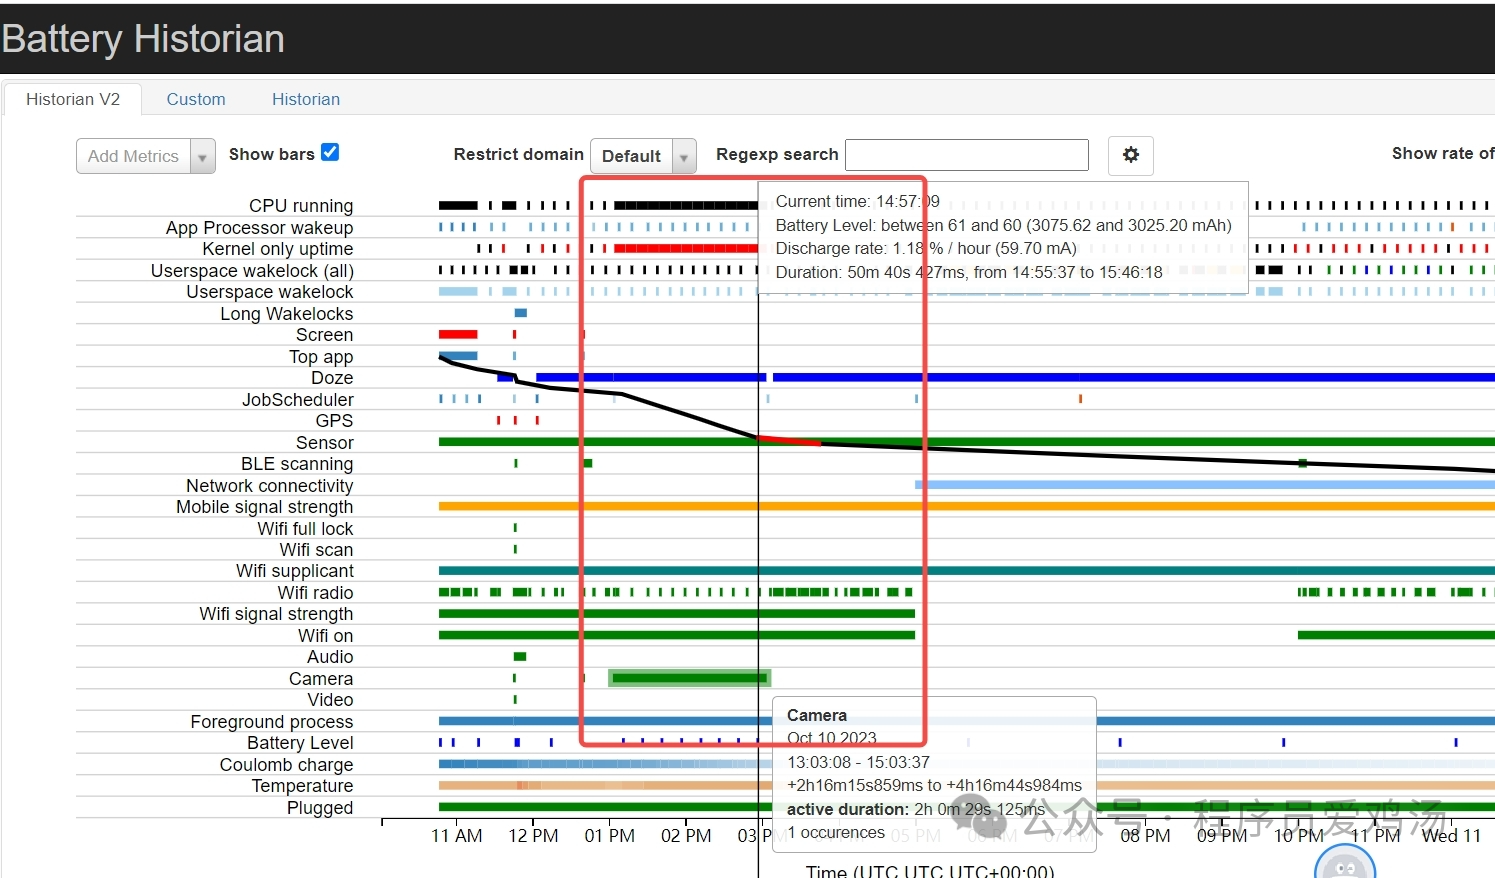Select the Wifi radio label
The width and height of the screenshot is (1495, 878).
pyautogui.click(x=315, y=593)
